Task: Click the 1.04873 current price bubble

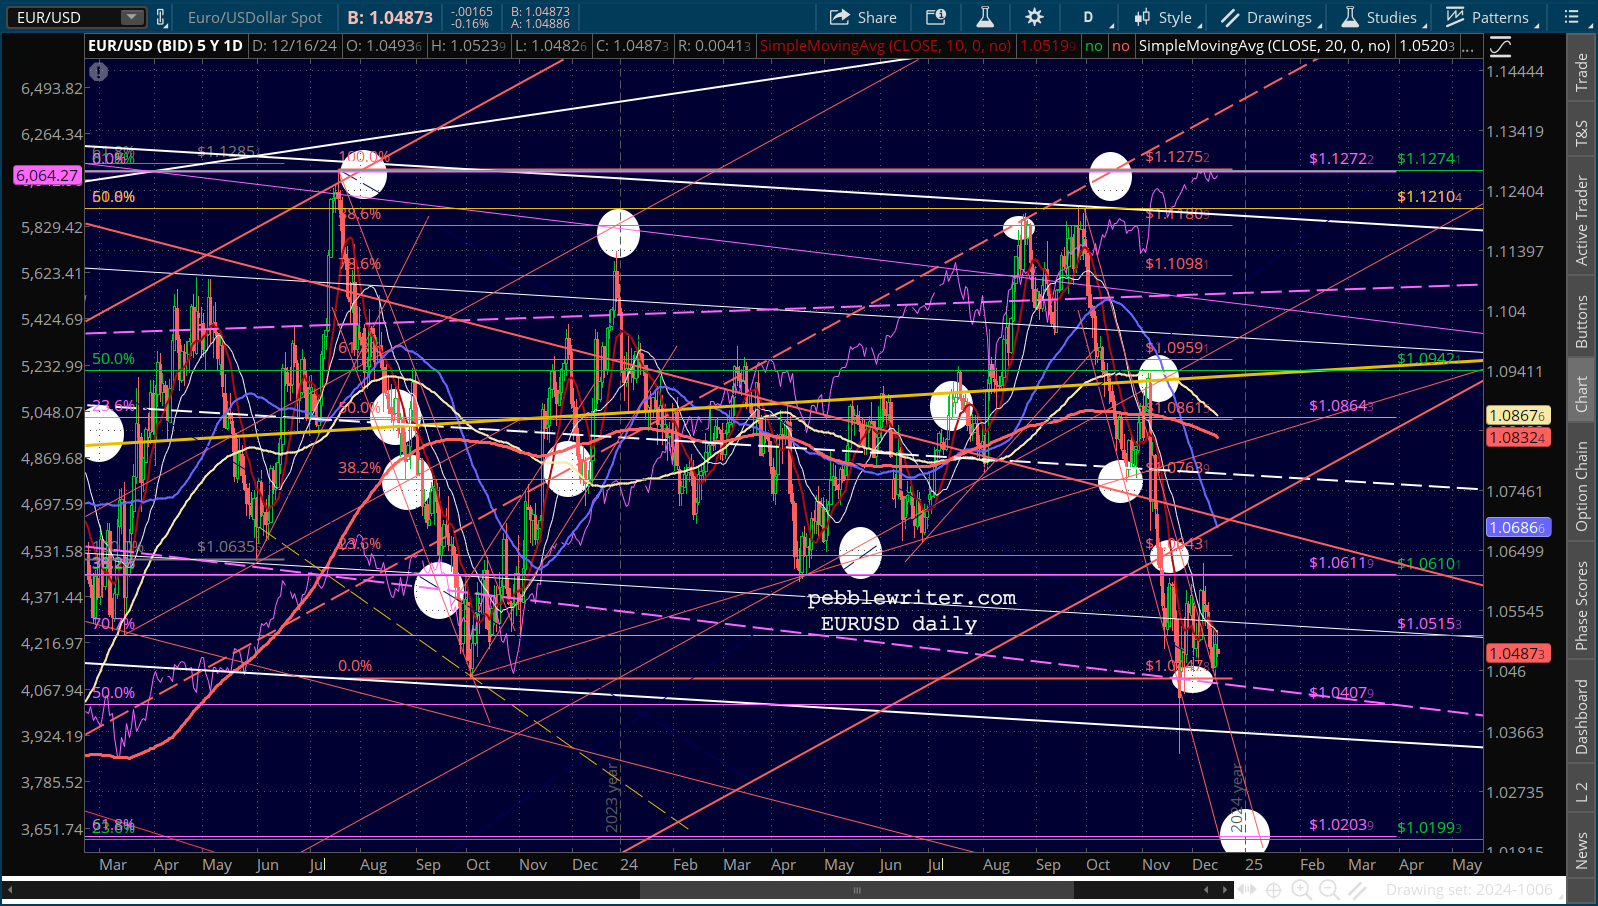Action: tap(1518, 653)
